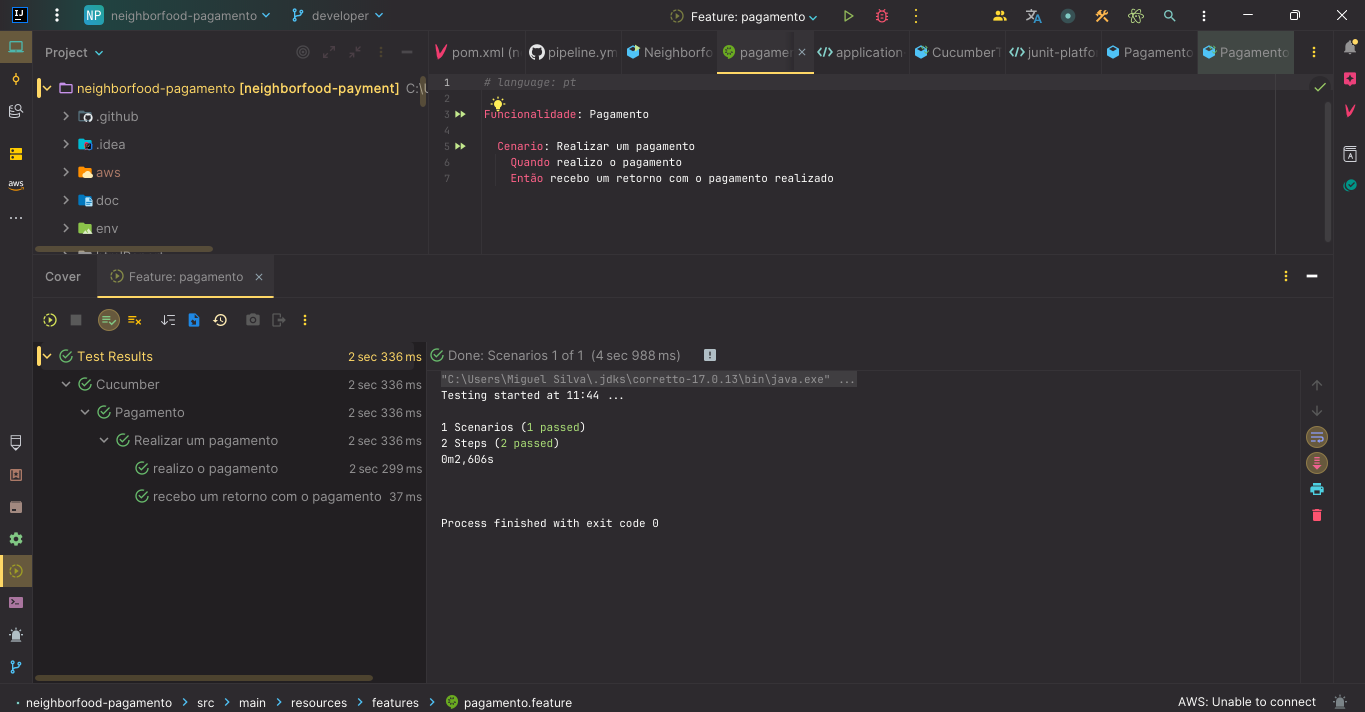
Task: Toggle scroll to end in console
Action: [1317, 463]
